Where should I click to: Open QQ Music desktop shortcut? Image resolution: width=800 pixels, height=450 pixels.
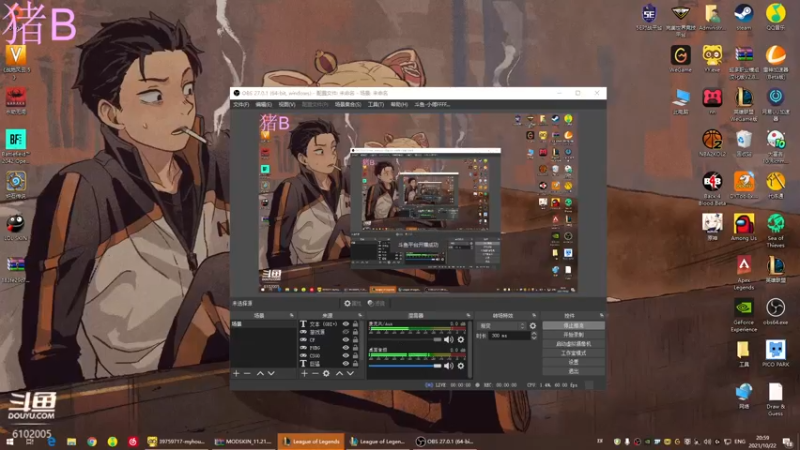tap(776, 17)
